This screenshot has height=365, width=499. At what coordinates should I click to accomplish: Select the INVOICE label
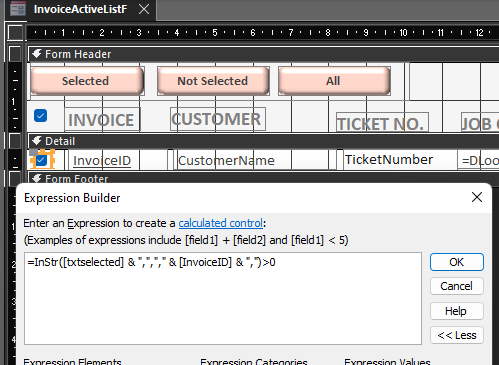click(102, 119)
